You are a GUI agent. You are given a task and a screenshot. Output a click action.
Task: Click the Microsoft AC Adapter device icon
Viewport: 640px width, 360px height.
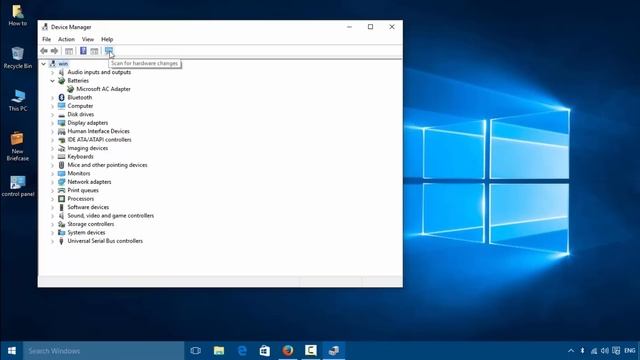(x=71, y=89)
